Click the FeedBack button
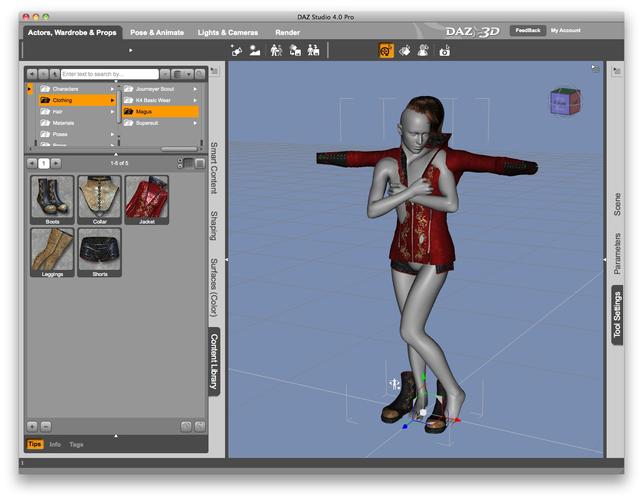 528,30
